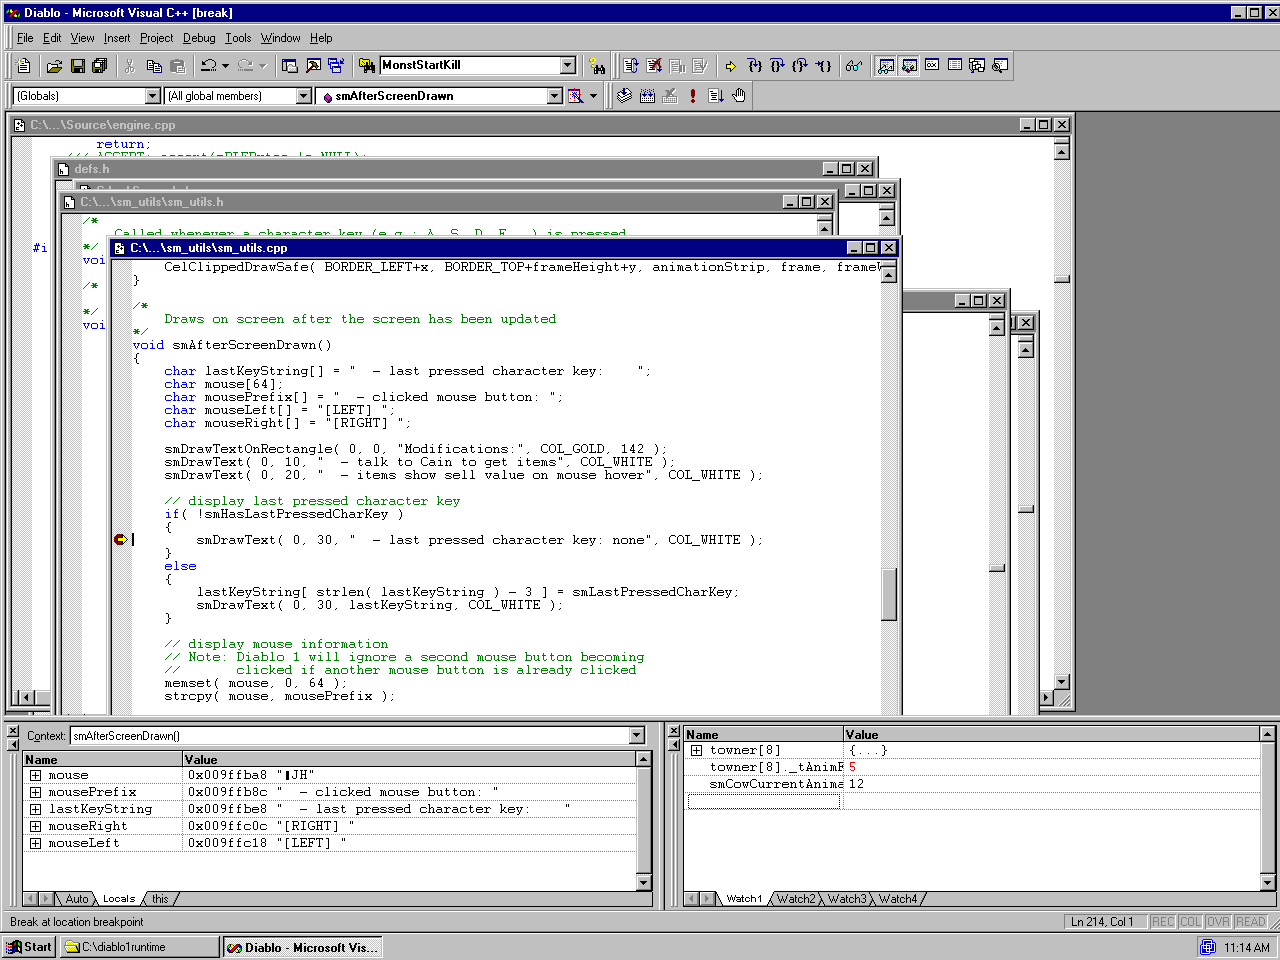1280x960 pixels.
Task: Switch to the Auto variables tab
Action: click(x=76, y=899)
